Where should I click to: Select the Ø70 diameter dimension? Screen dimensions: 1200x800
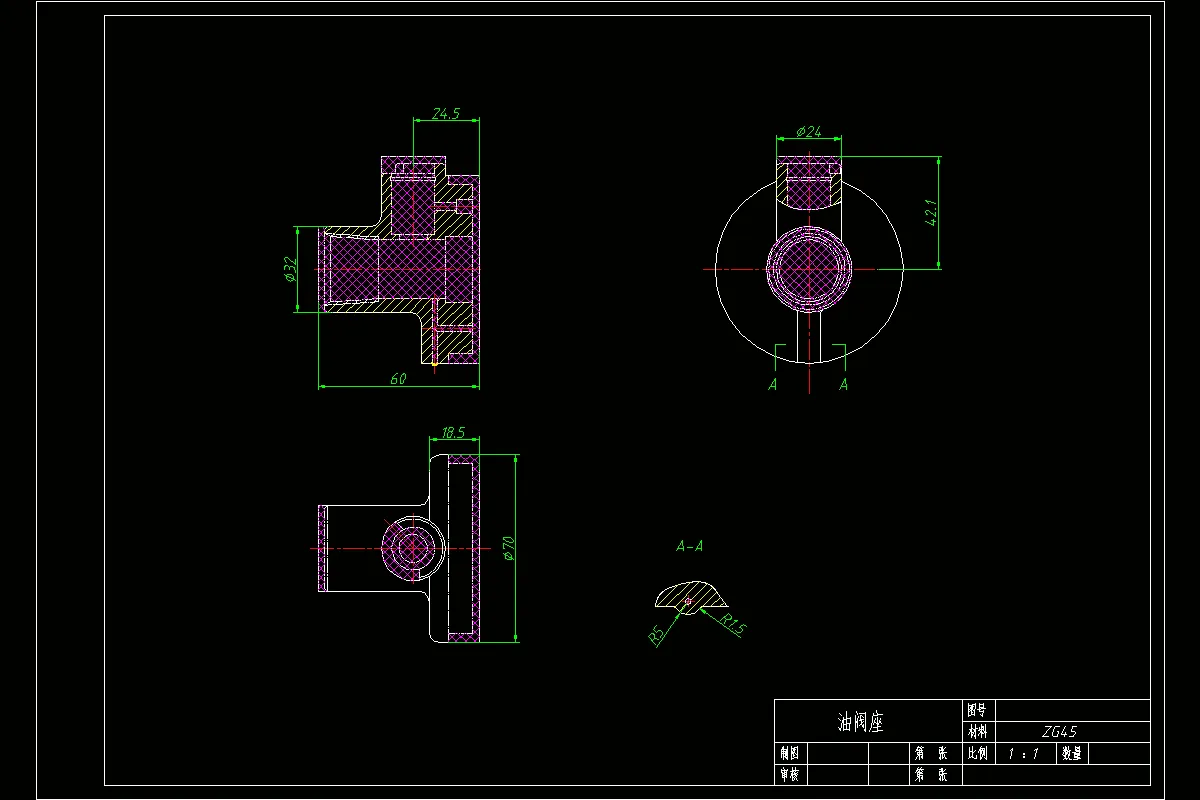click(x=508, y=548)
